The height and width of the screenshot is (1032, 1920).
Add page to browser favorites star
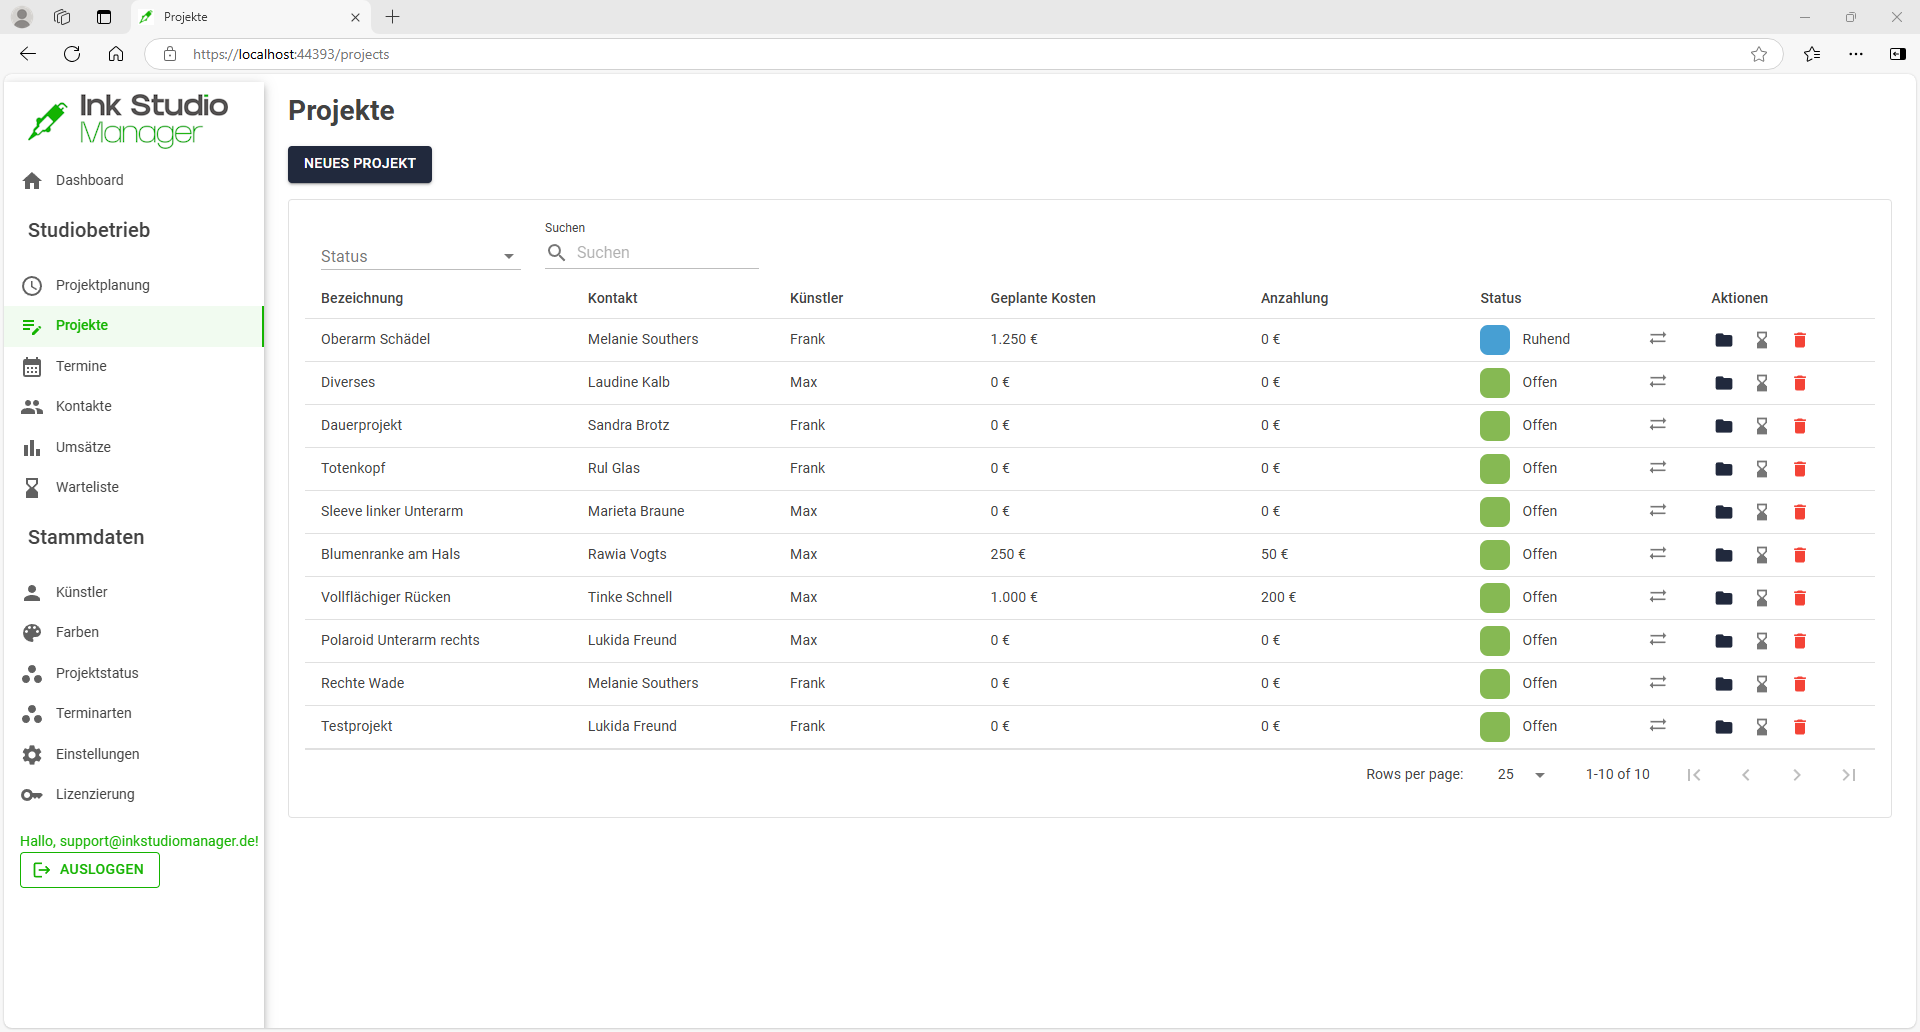click(1758, 54)
